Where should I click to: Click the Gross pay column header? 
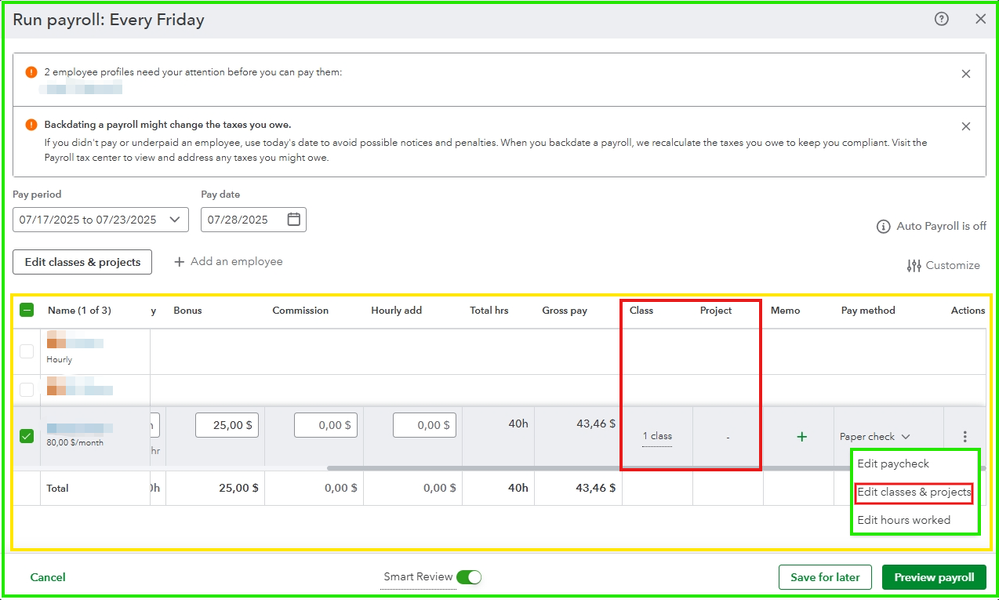point(564,310)
